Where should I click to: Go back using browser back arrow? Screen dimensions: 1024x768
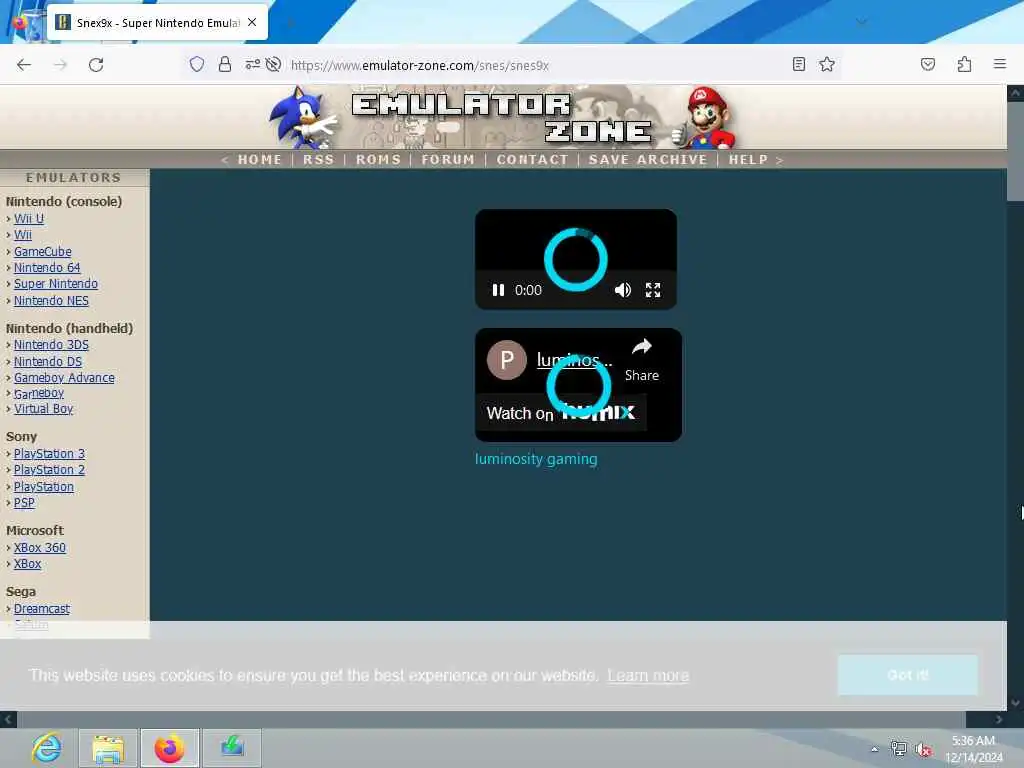click(x=24, y=65)
